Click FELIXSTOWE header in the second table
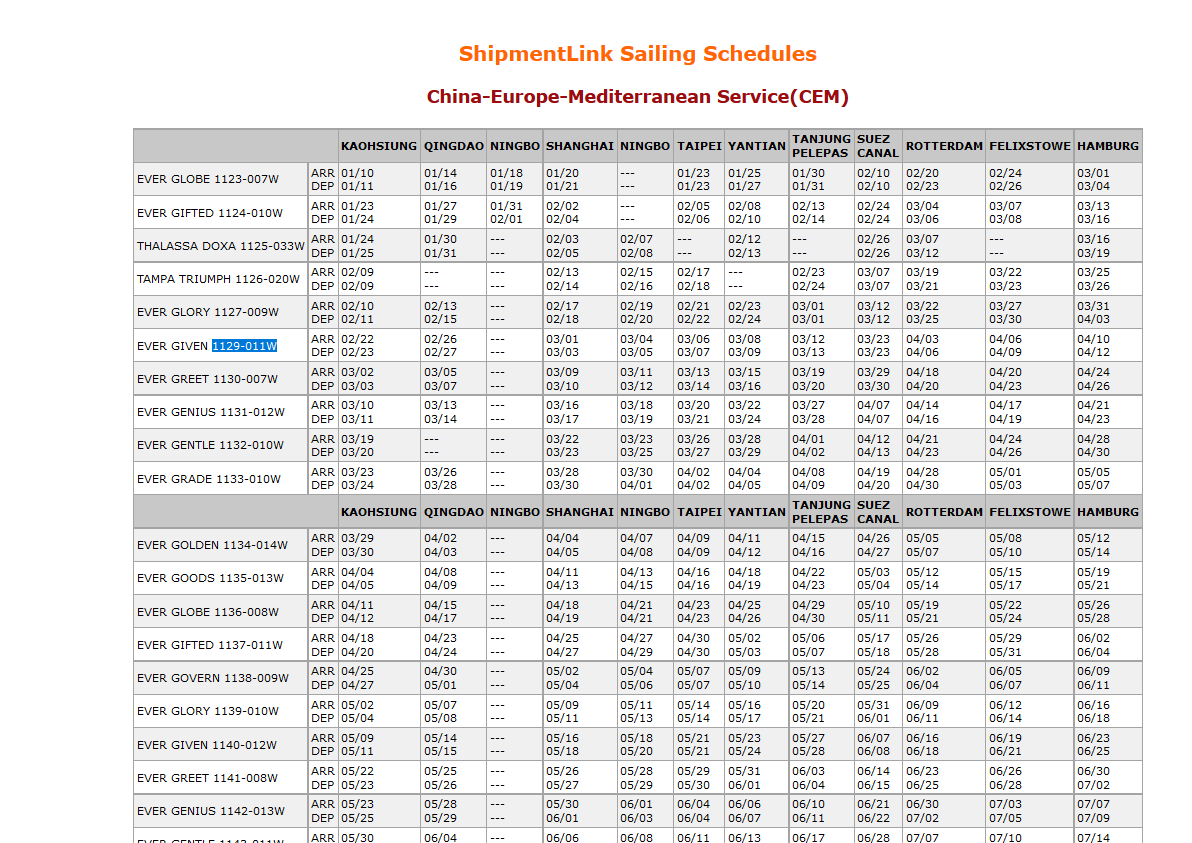Screen dimensions: 1192x843 pos(1029,512)
